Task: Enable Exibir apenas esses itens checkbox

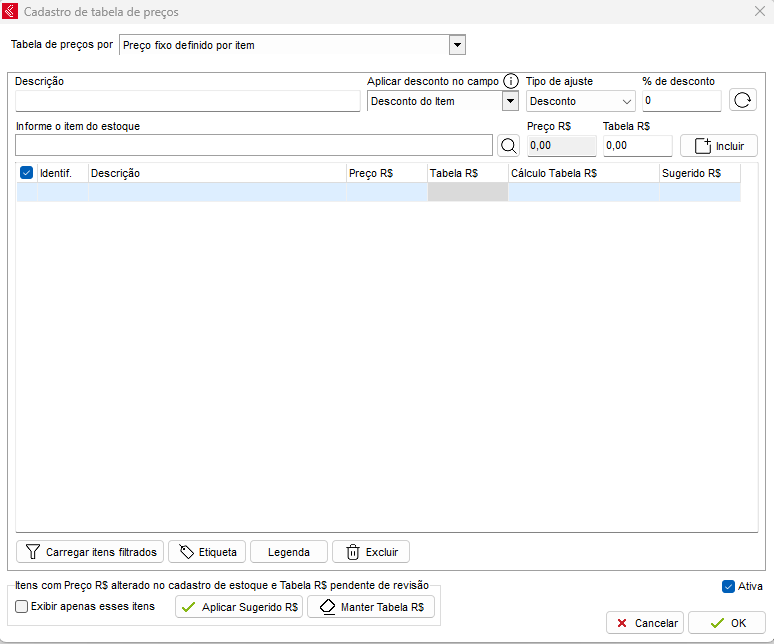Action: [22, 606]
